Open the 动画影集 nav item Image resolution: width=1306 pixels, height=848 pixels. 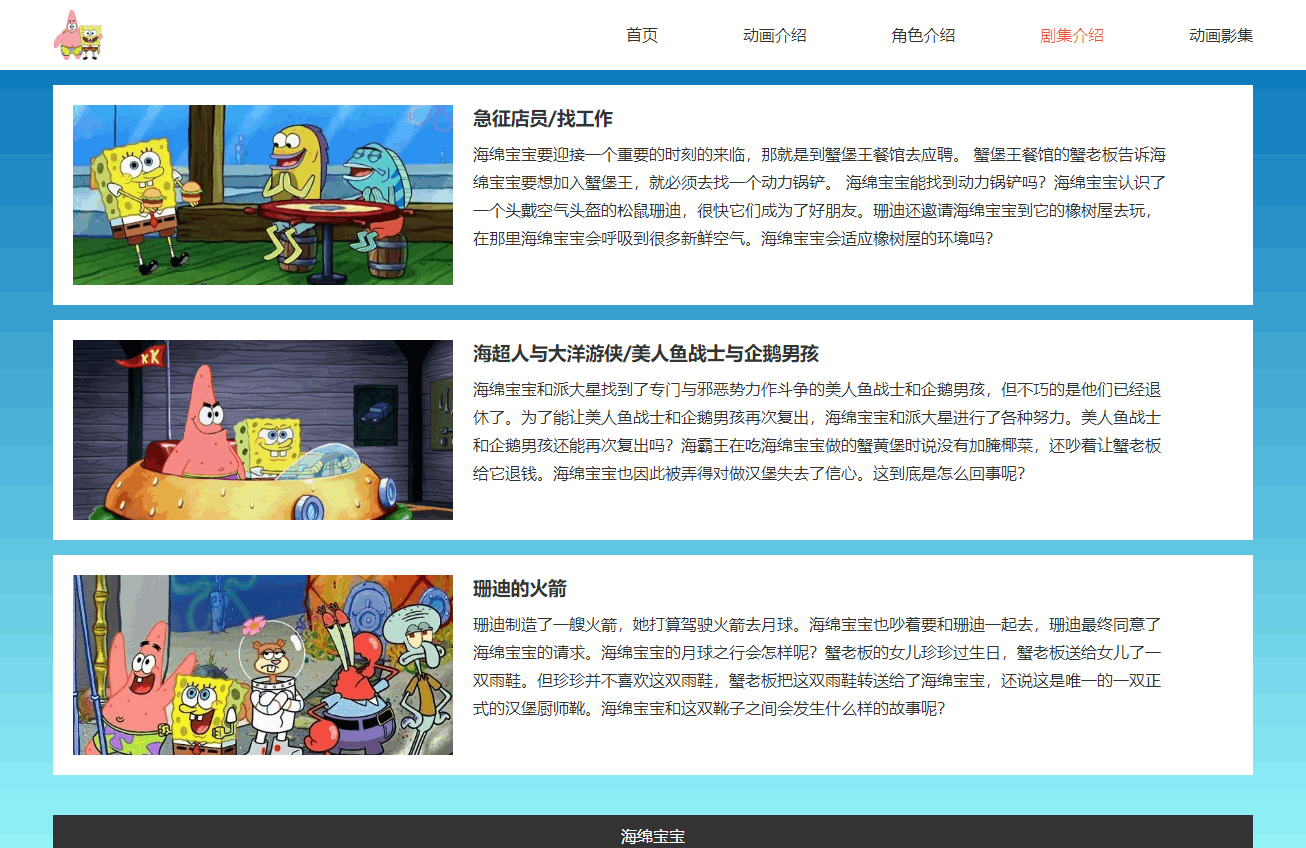click(x=1221, y=35)
